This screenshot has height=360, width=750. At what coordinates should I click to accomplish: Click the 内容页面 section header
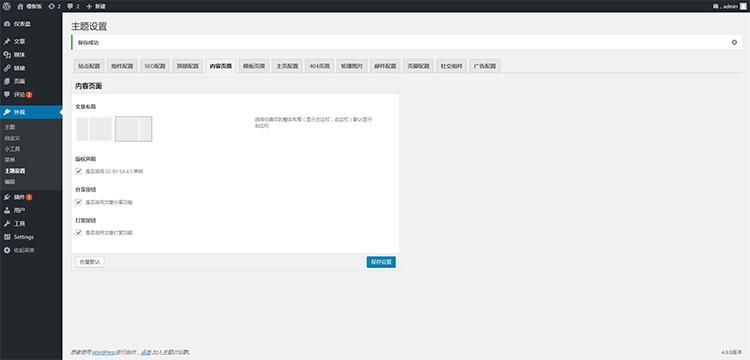(x=88, y=86)
